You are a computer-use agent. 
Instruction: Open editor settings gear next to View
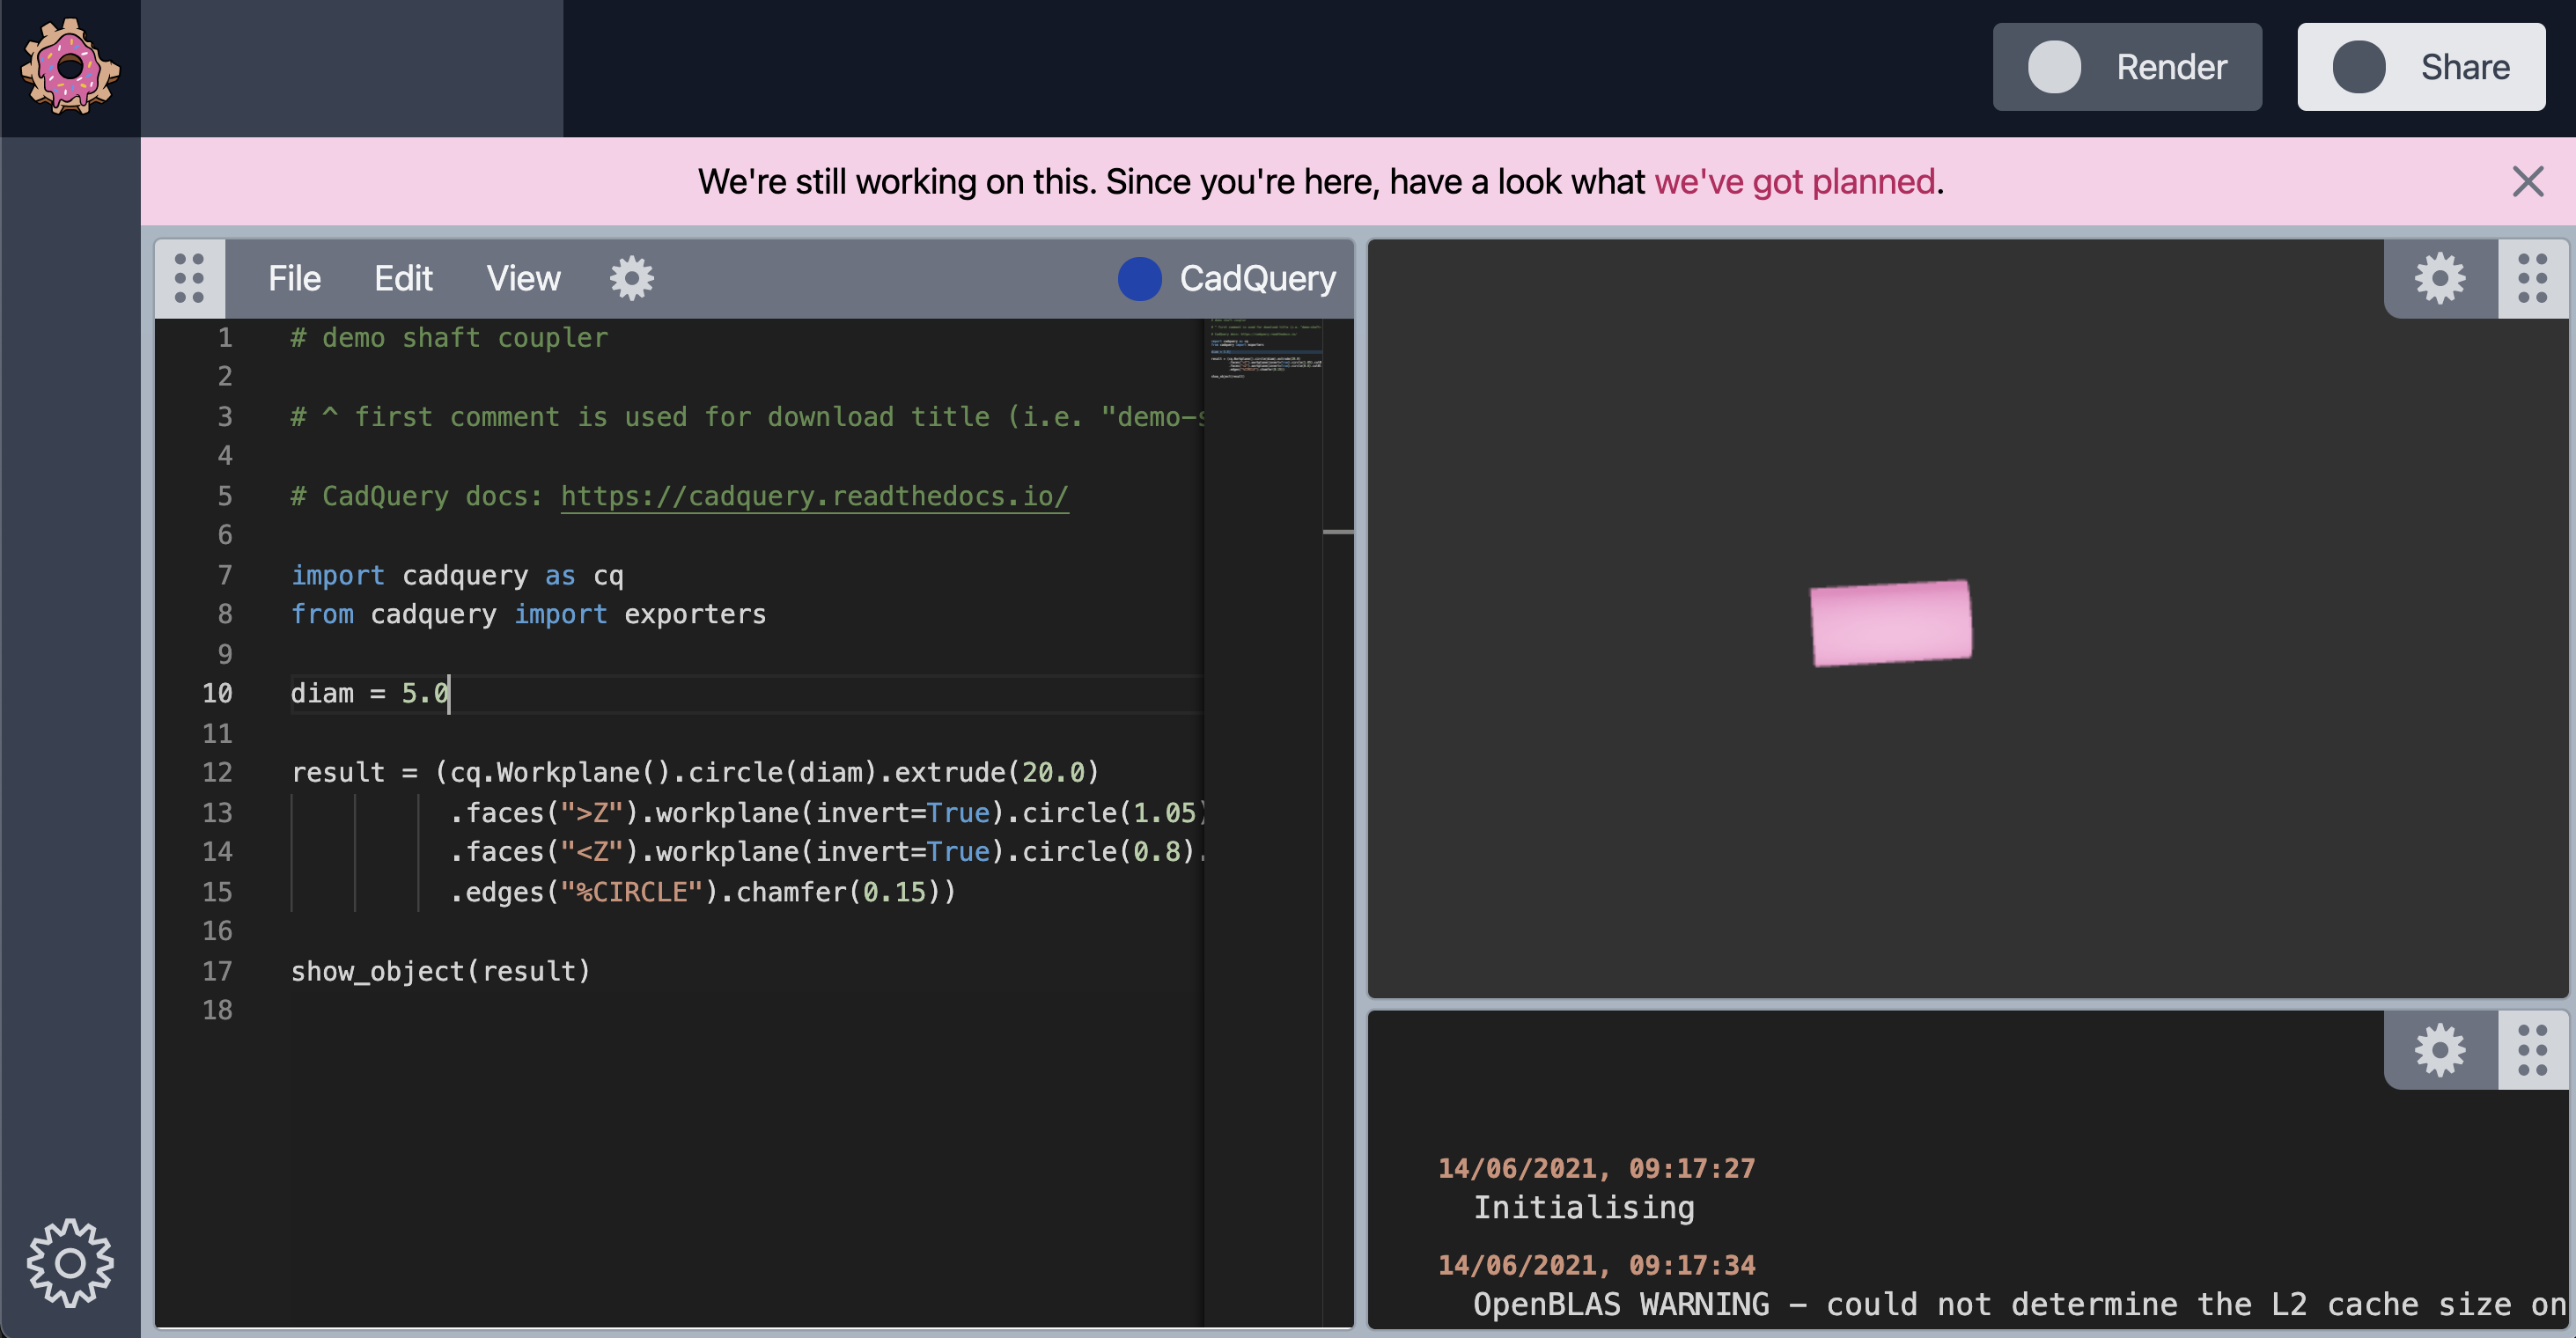[x=632, y=278]
